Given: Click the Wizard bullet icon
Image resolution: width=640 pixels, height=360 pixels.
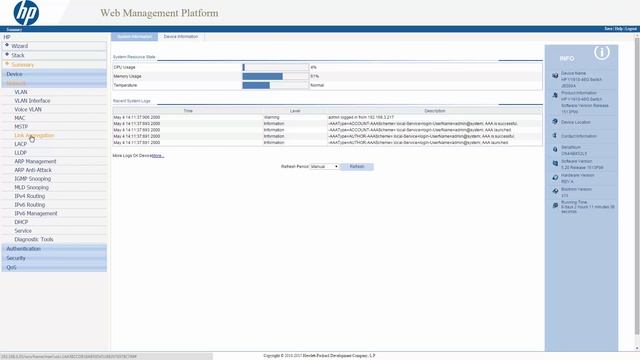Looking at the screenshot, I should [x=7, y=45].
